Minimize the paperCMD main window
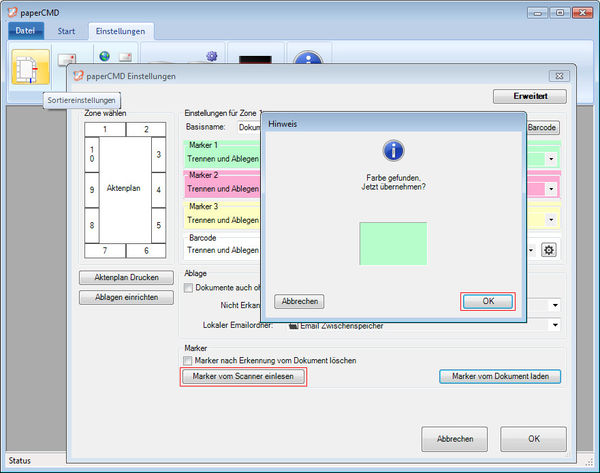The image size is (600, 473). click(x=537, y=13)
